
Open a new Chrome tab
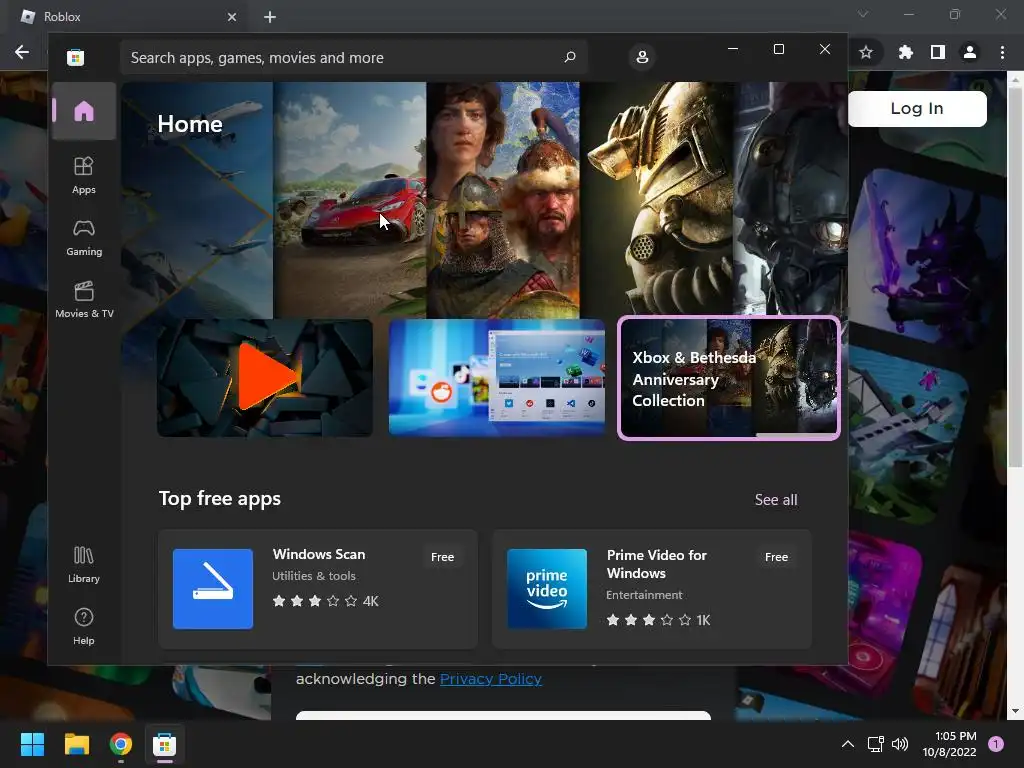(x=270, y=17)
